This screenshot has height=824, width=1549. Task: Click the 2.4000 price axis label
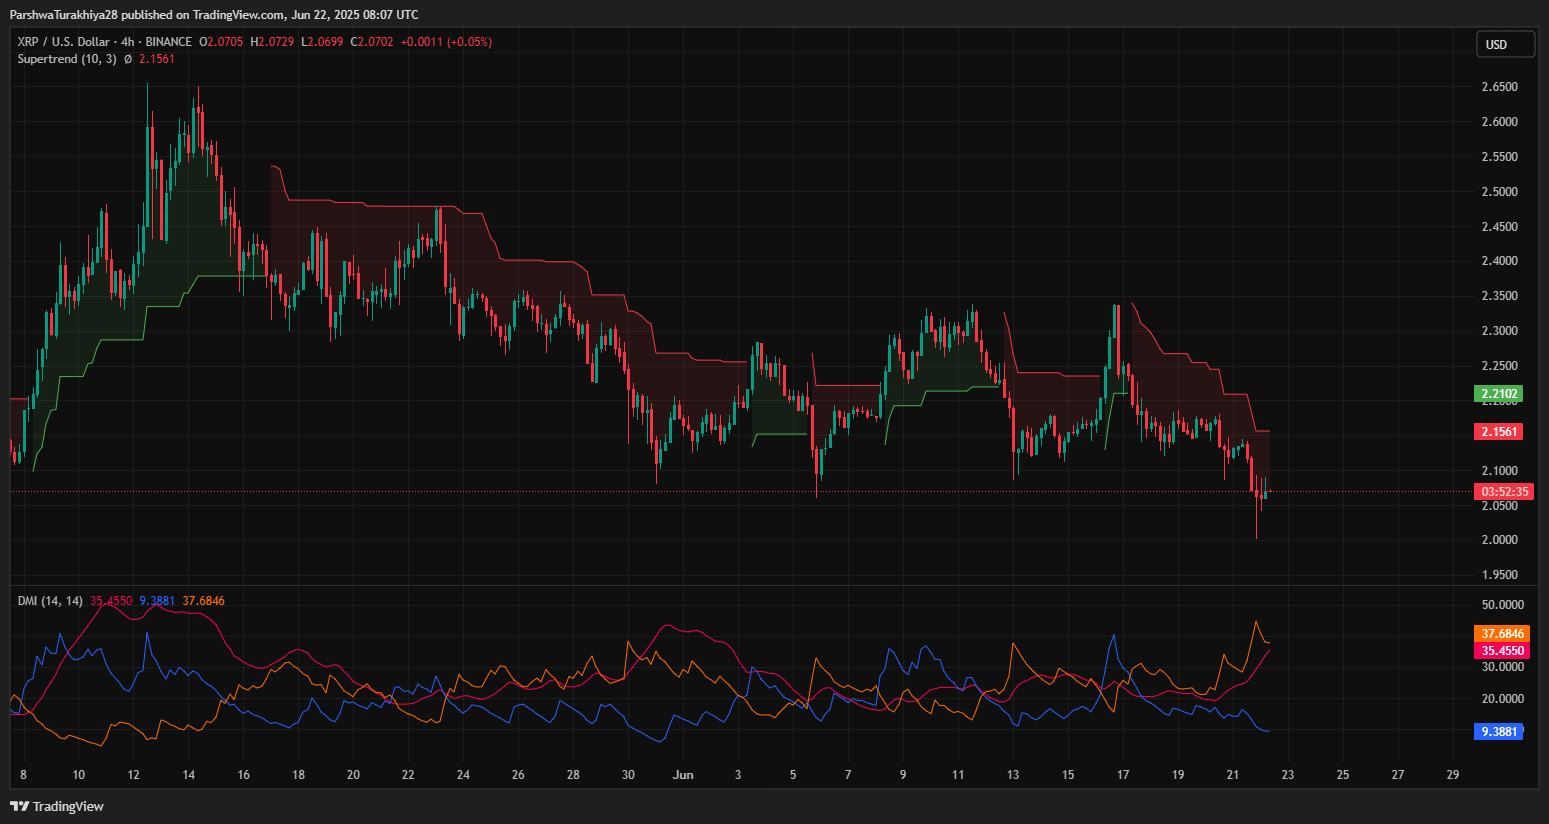[x=1499, y=261]
